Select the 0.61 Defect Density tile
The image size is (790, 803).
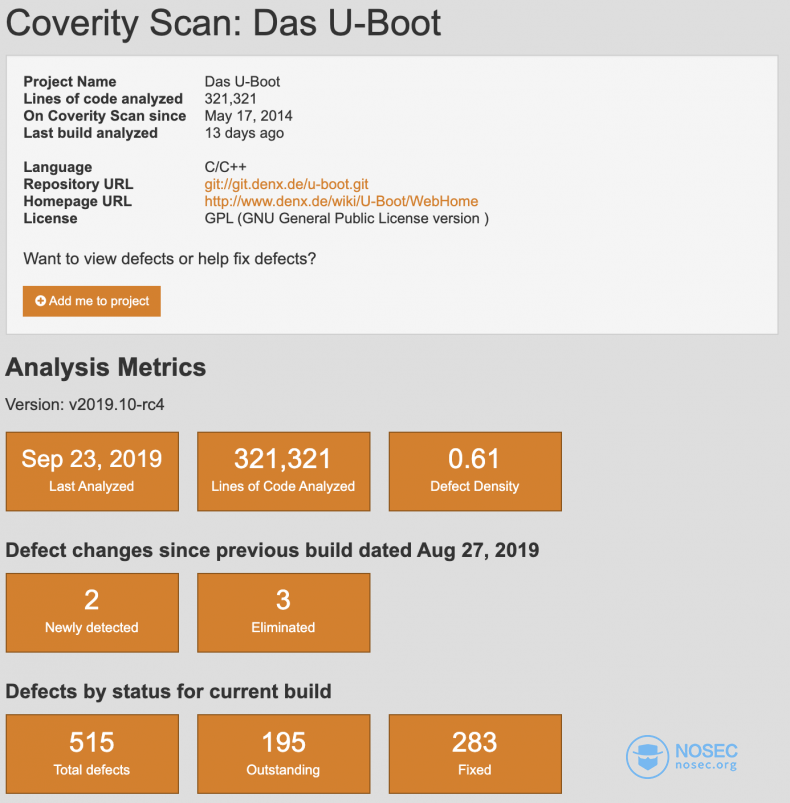475,471
